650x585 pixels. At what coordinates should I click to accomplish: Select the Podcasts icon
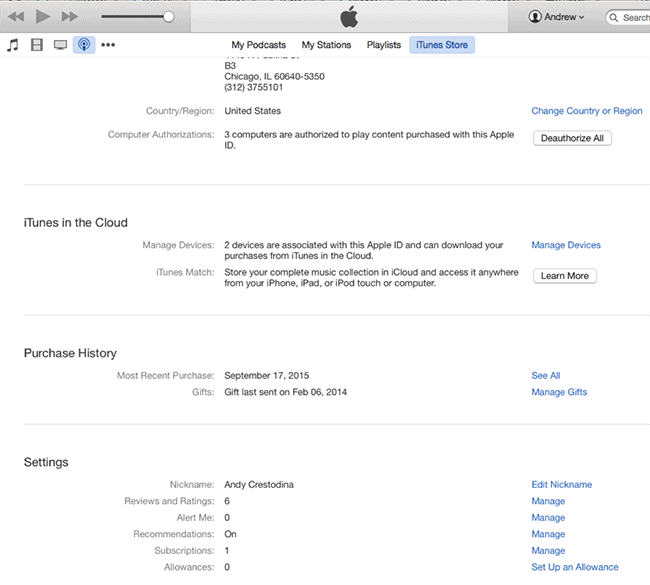click(x=84, y=45)
